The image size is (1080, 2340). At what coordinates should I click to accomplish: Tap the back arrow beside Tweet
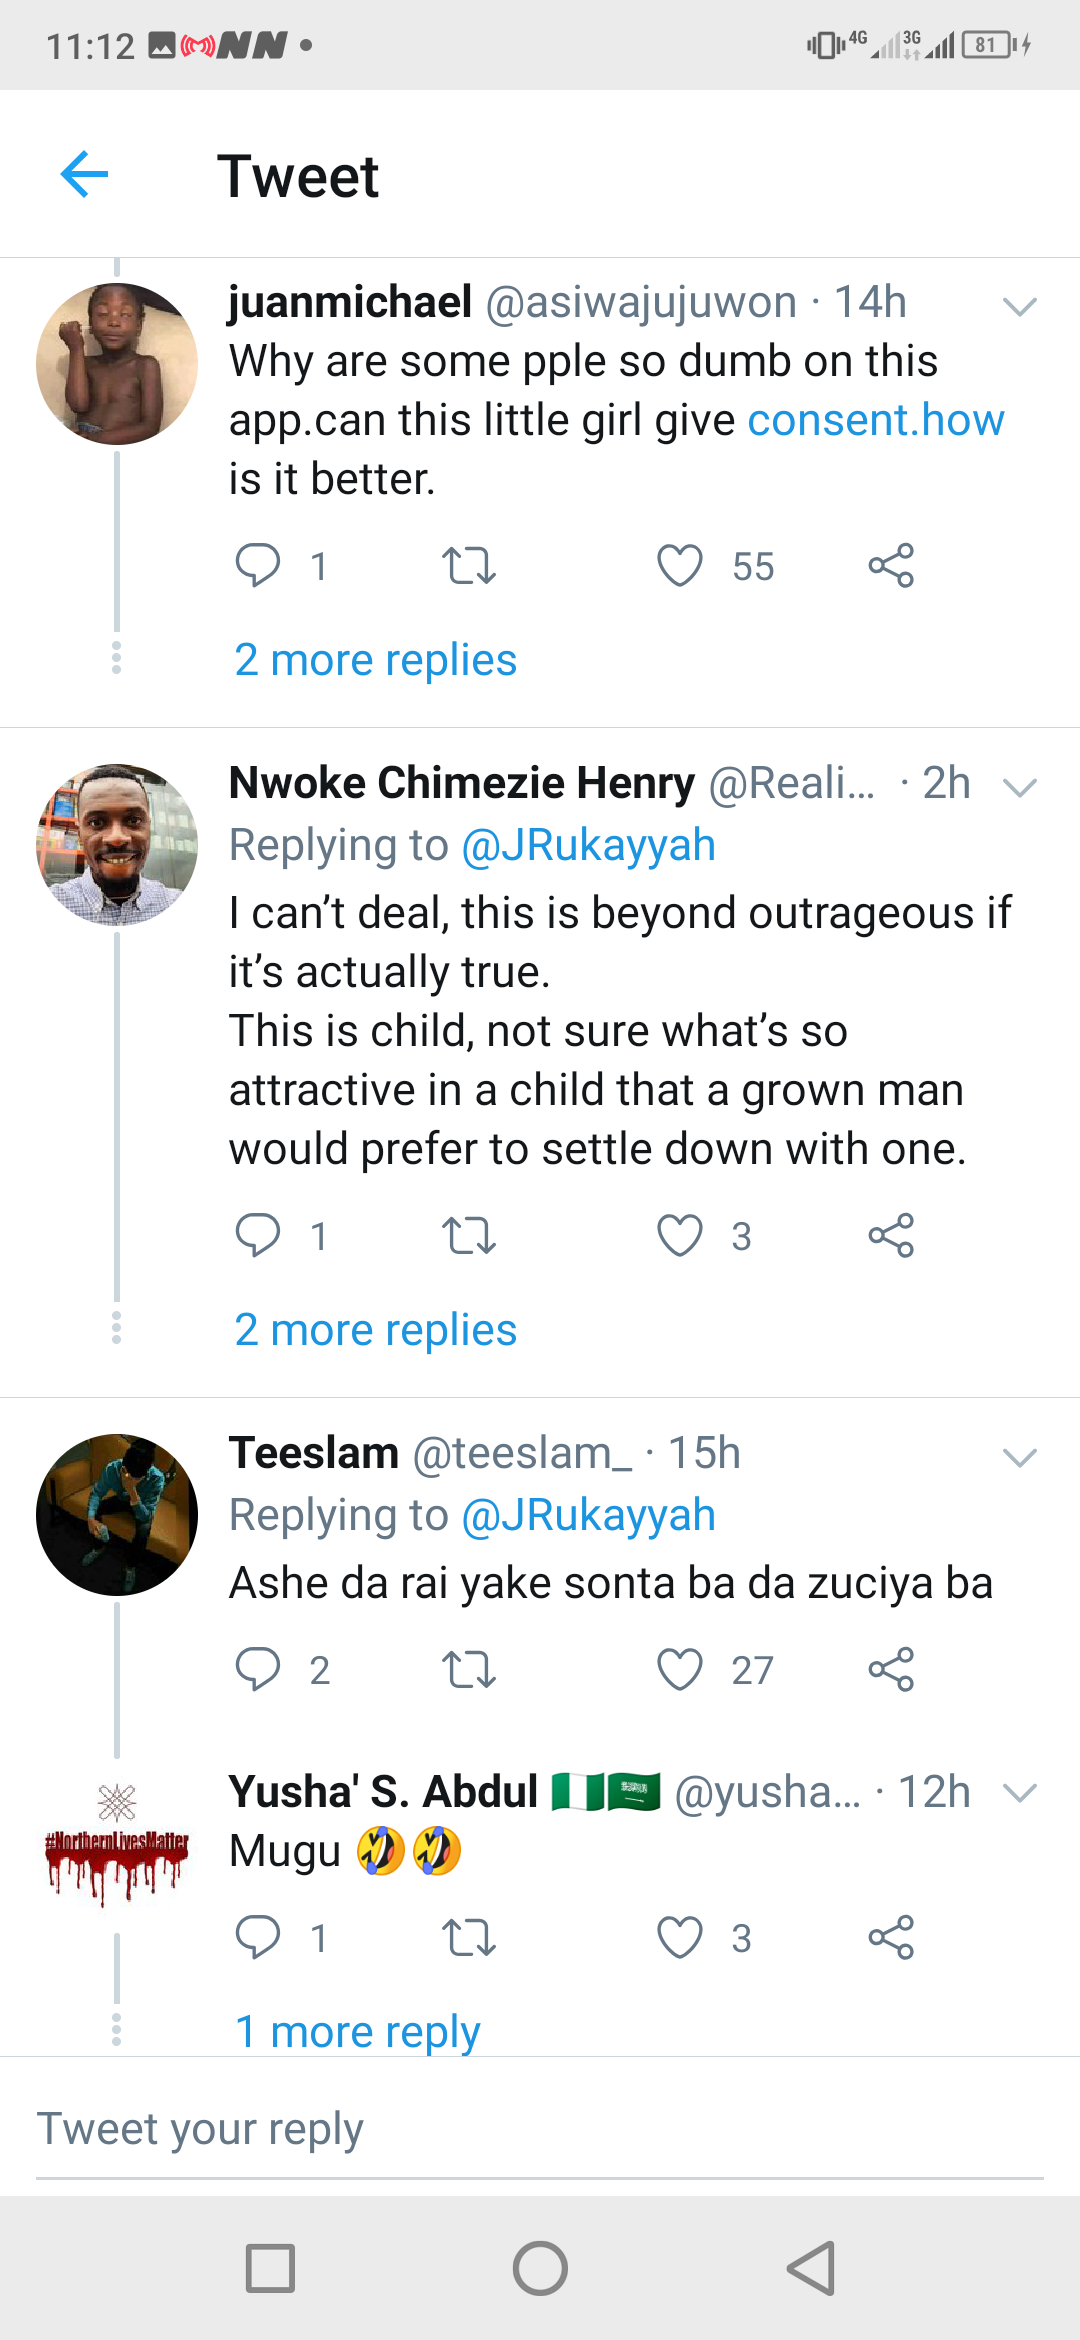point(84,175)
